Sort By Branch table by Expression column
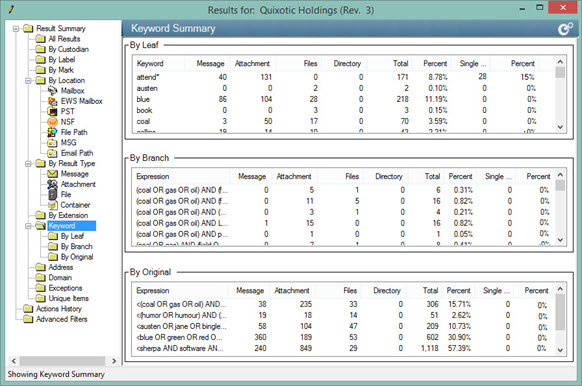The image size is (582, 386). click(181, 176)
